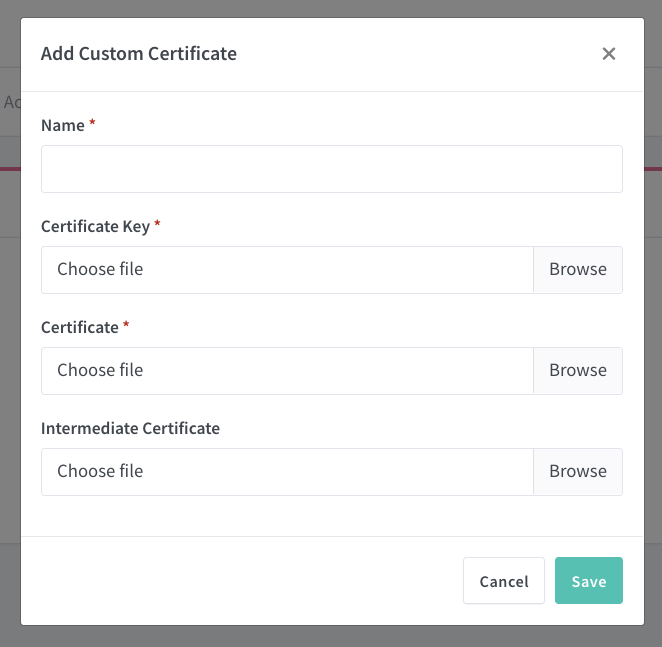The image size is (662, 647).
Task: Open the Intermediate Certificate Choose file field
Action: 287,472
